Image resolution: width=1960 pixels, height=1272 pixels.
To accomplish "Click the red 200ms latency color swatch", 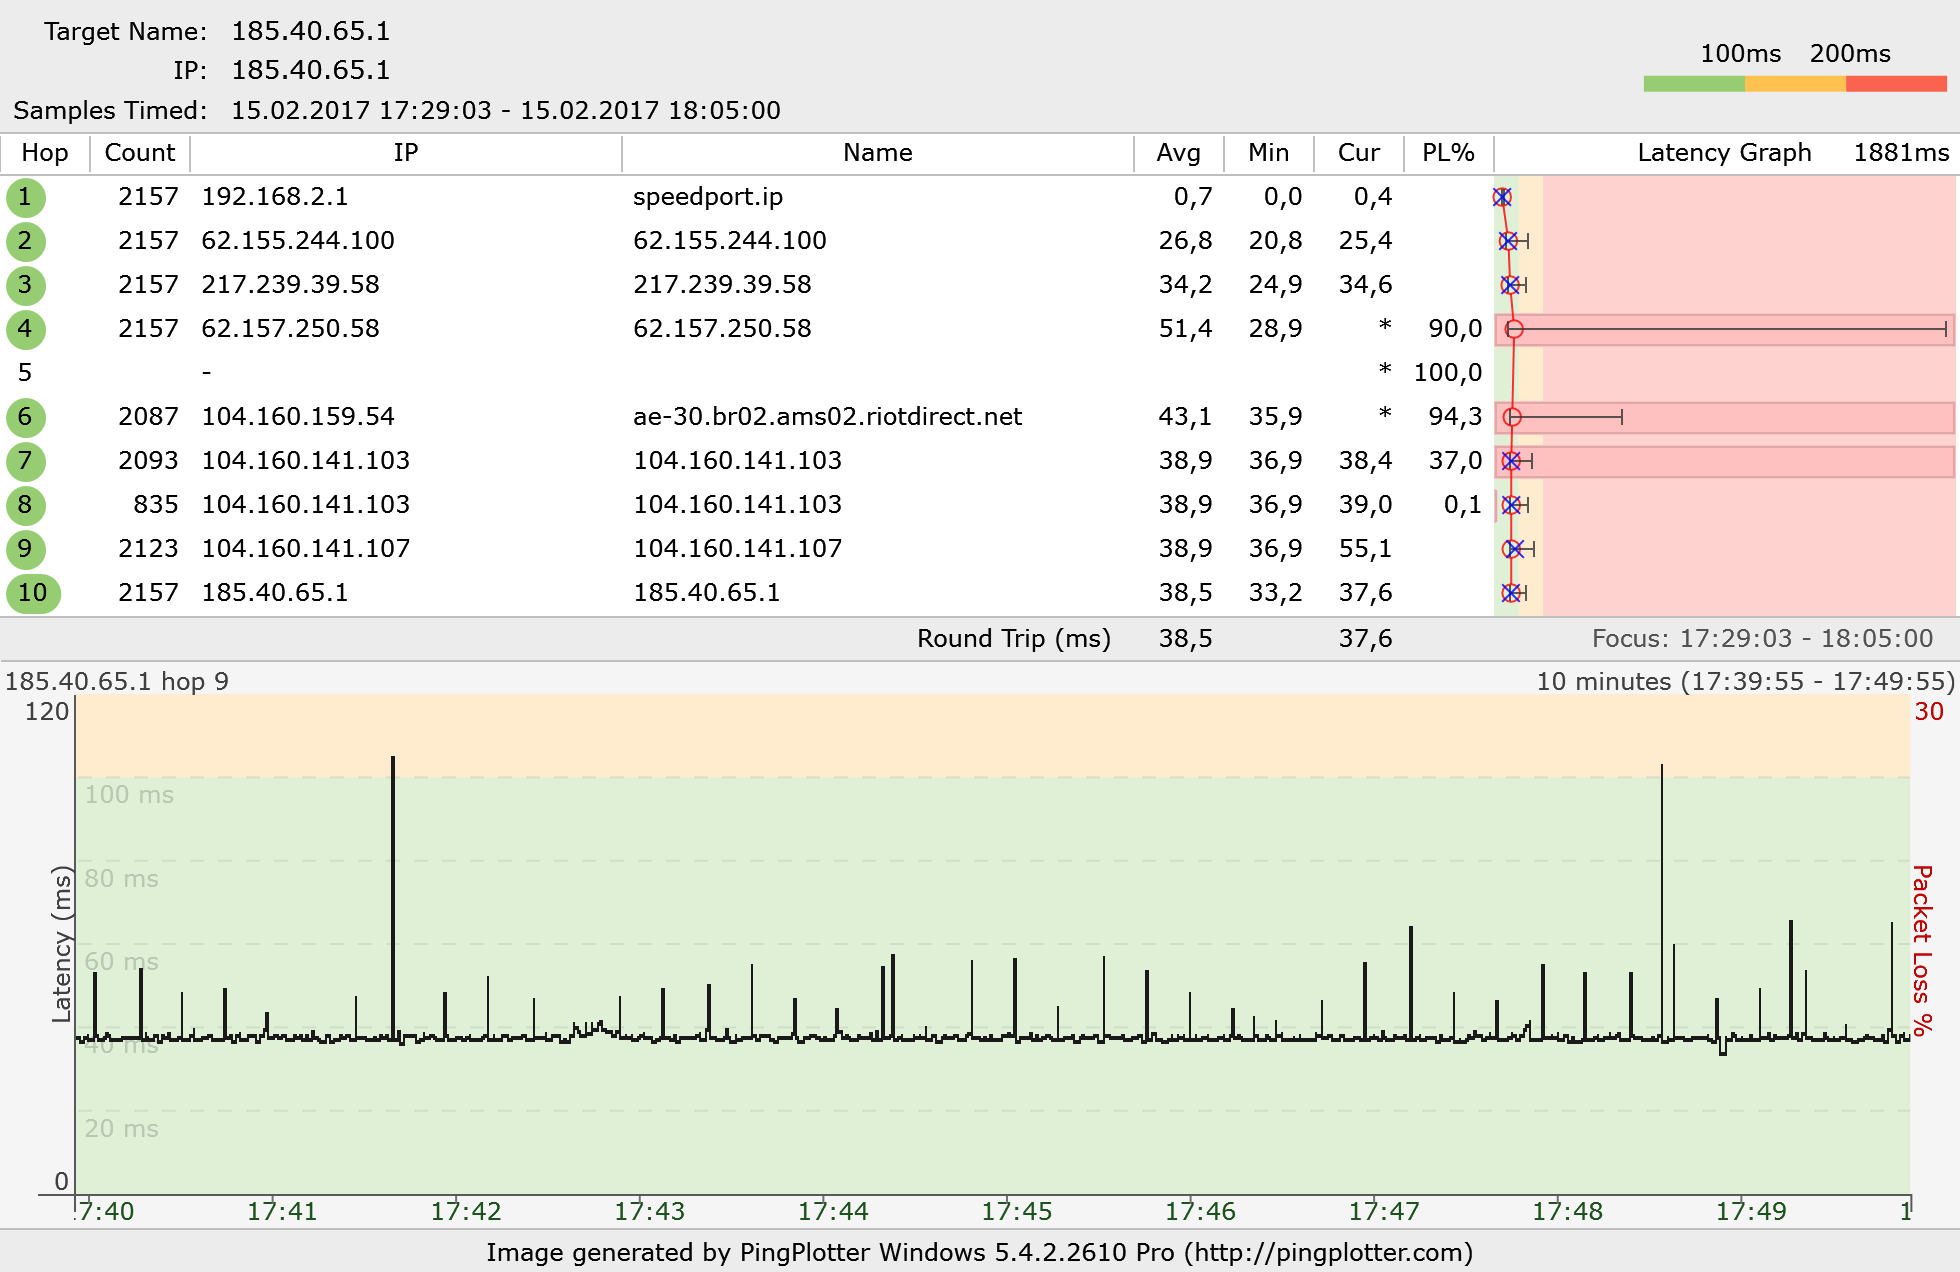I will coord(1896,84).
